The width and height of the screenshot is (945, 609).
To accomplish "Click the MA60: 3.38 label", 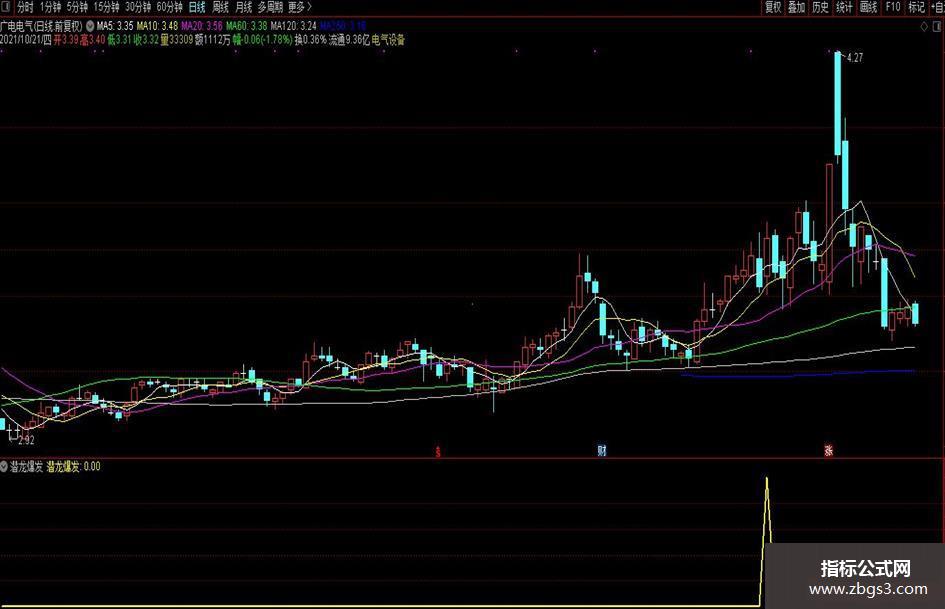I will pyautogui.click(x=246, y=26).
